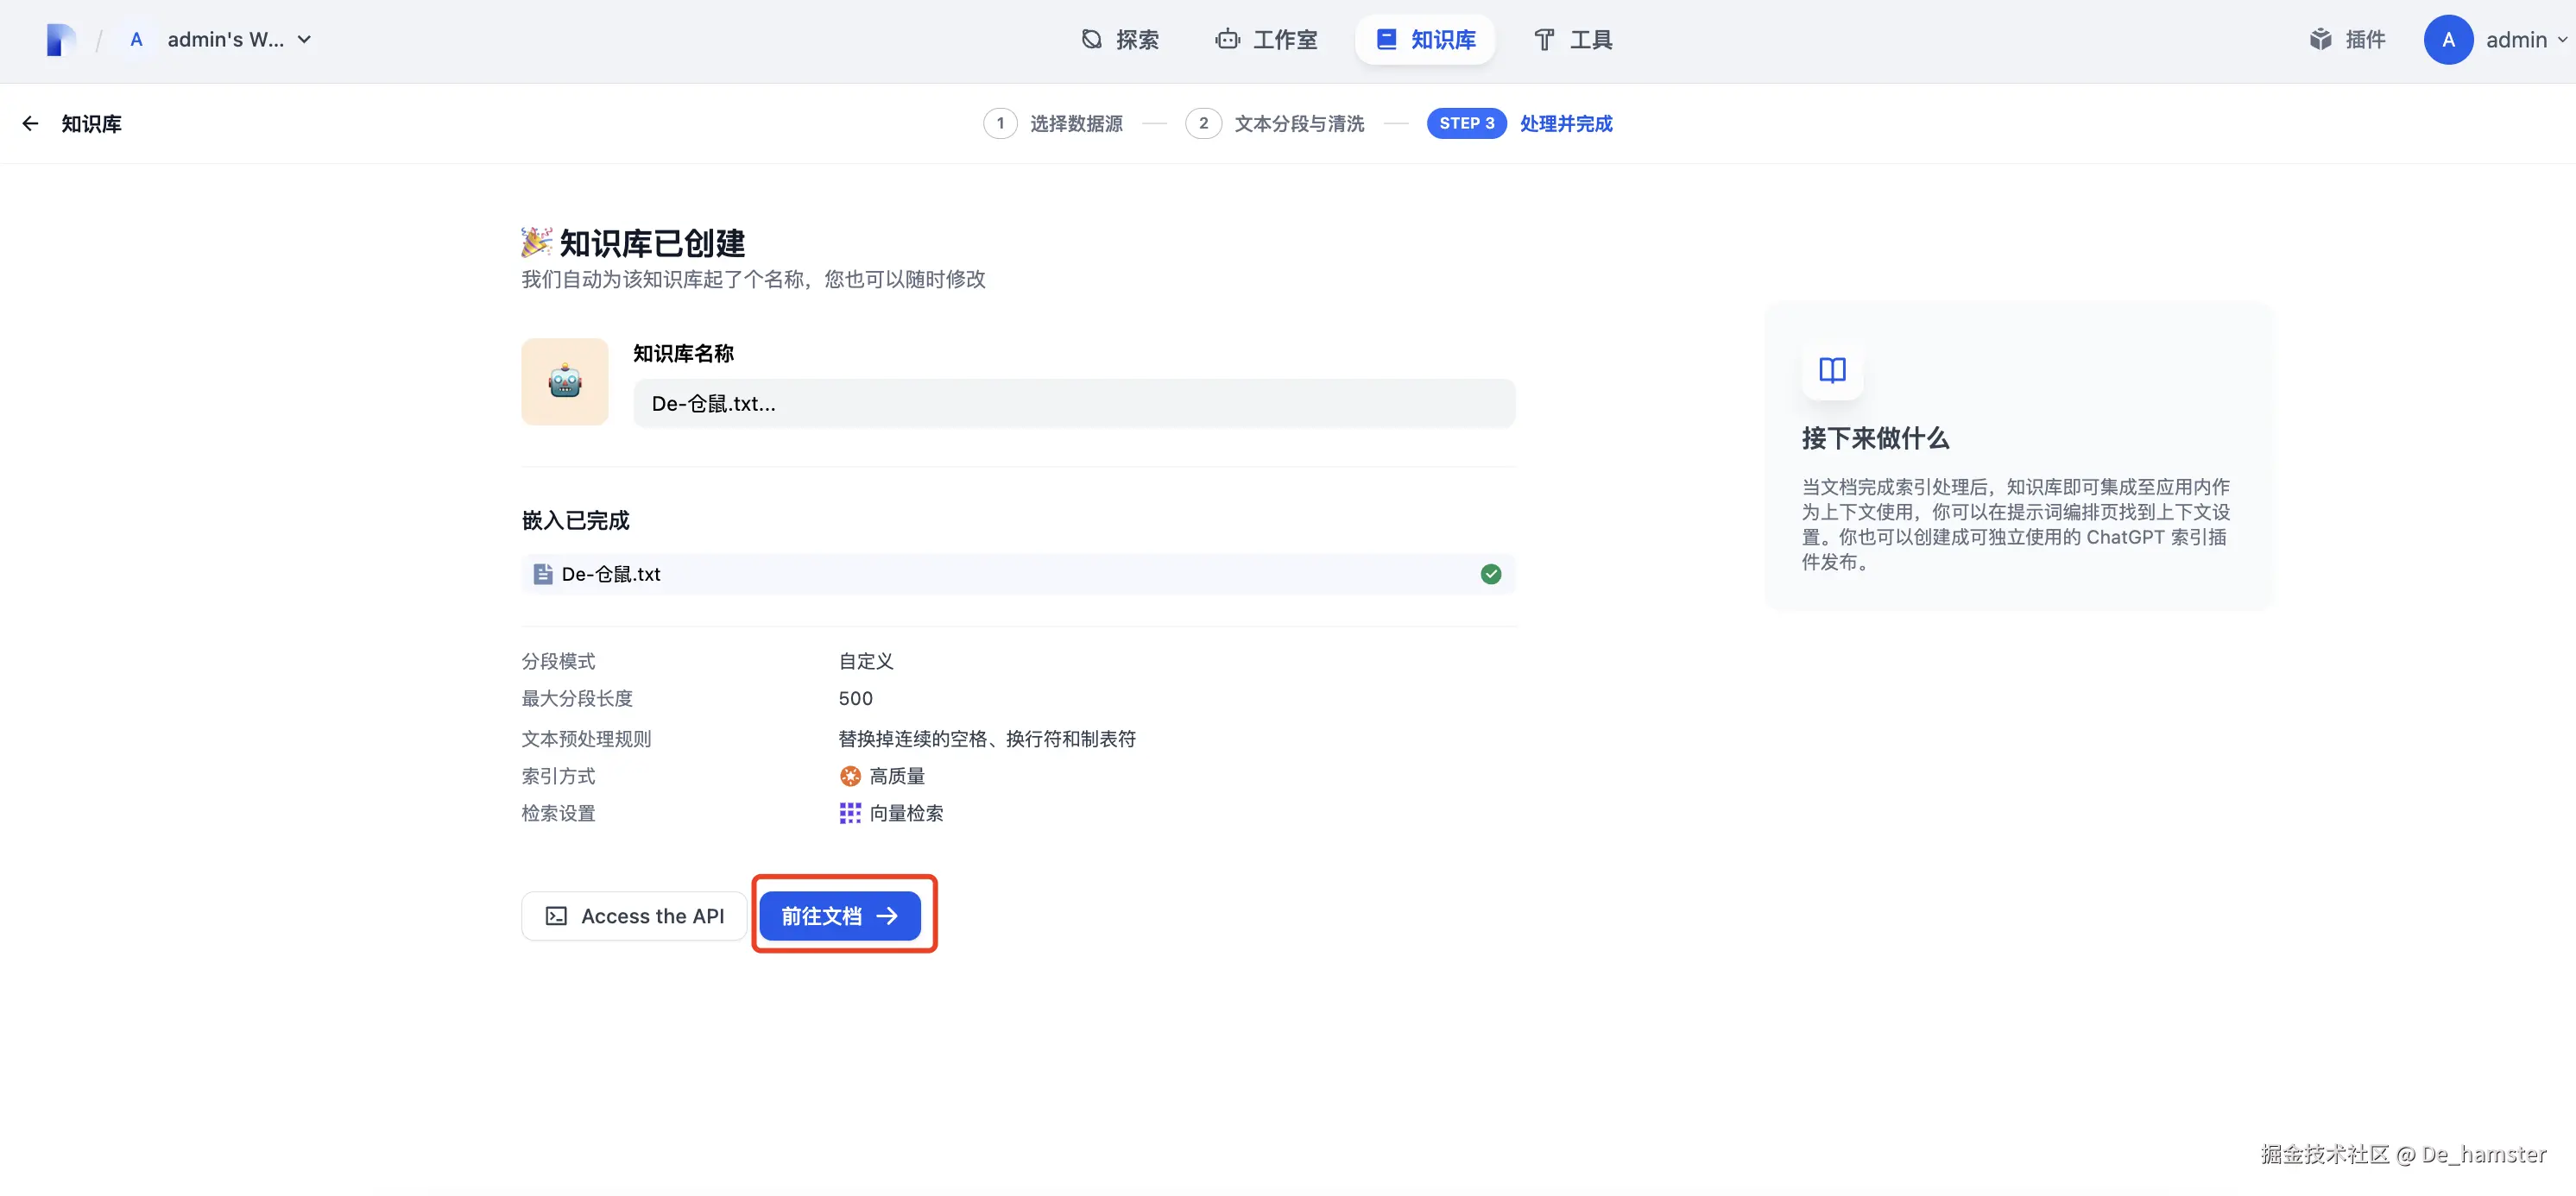Open the 插件 plugins page
Screen dimensions: 2576x1196
pos(2347,40)
